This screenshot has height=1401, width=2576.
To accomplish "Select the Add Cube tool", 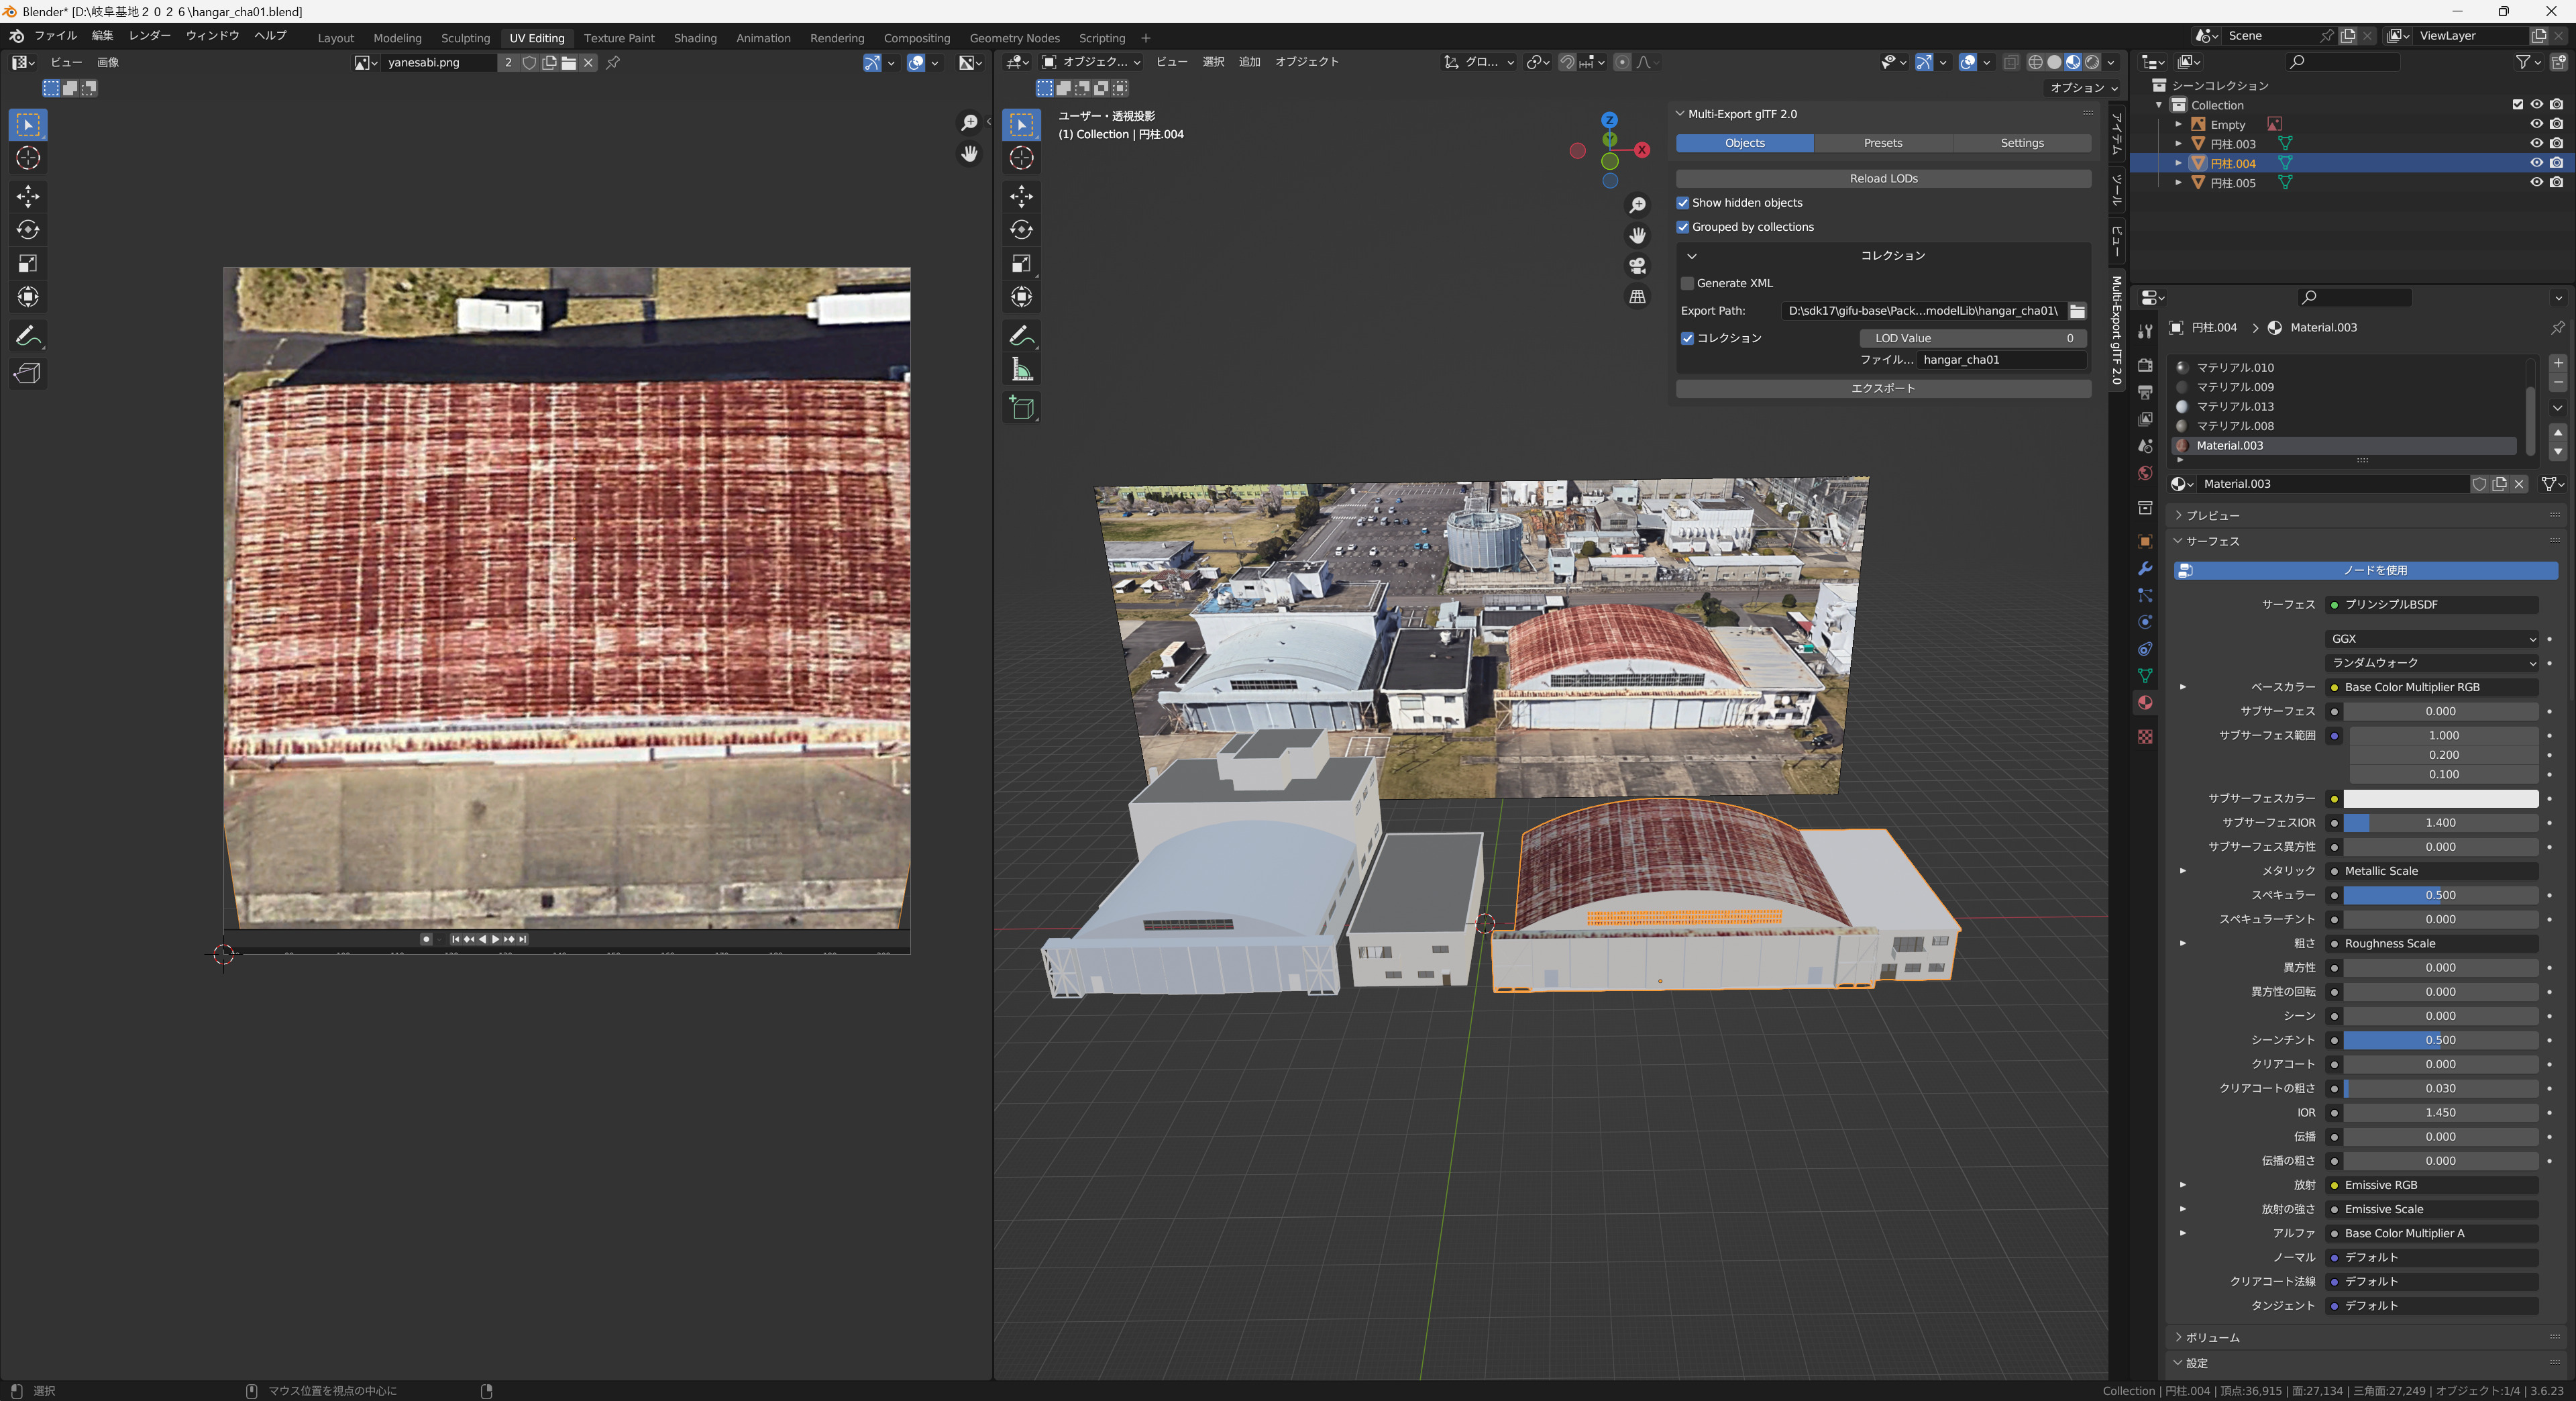I will coord(1021,407).
